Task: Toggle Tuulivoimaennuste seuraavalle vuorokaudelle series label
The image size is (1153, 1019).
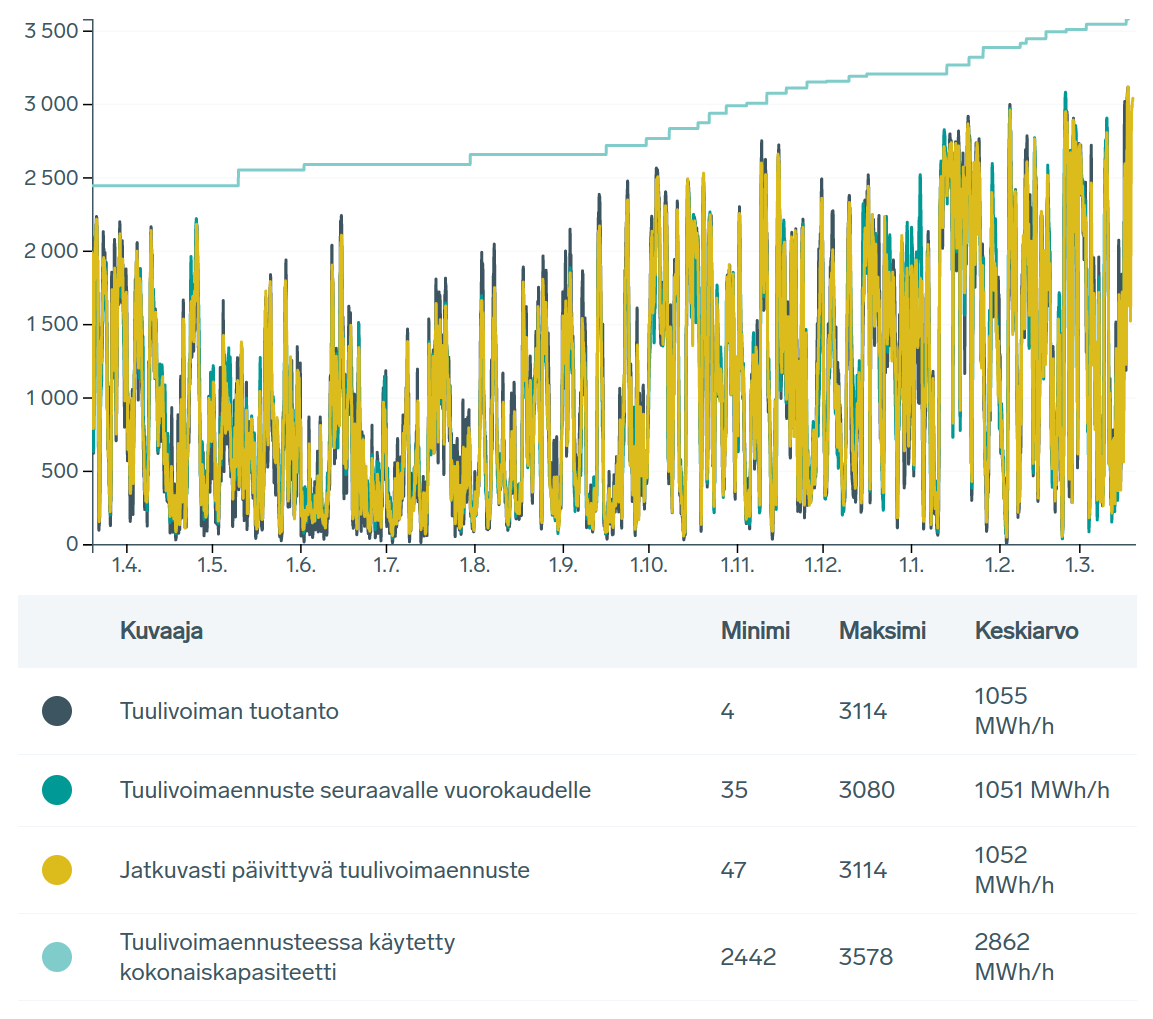Action: pos(355,790)
